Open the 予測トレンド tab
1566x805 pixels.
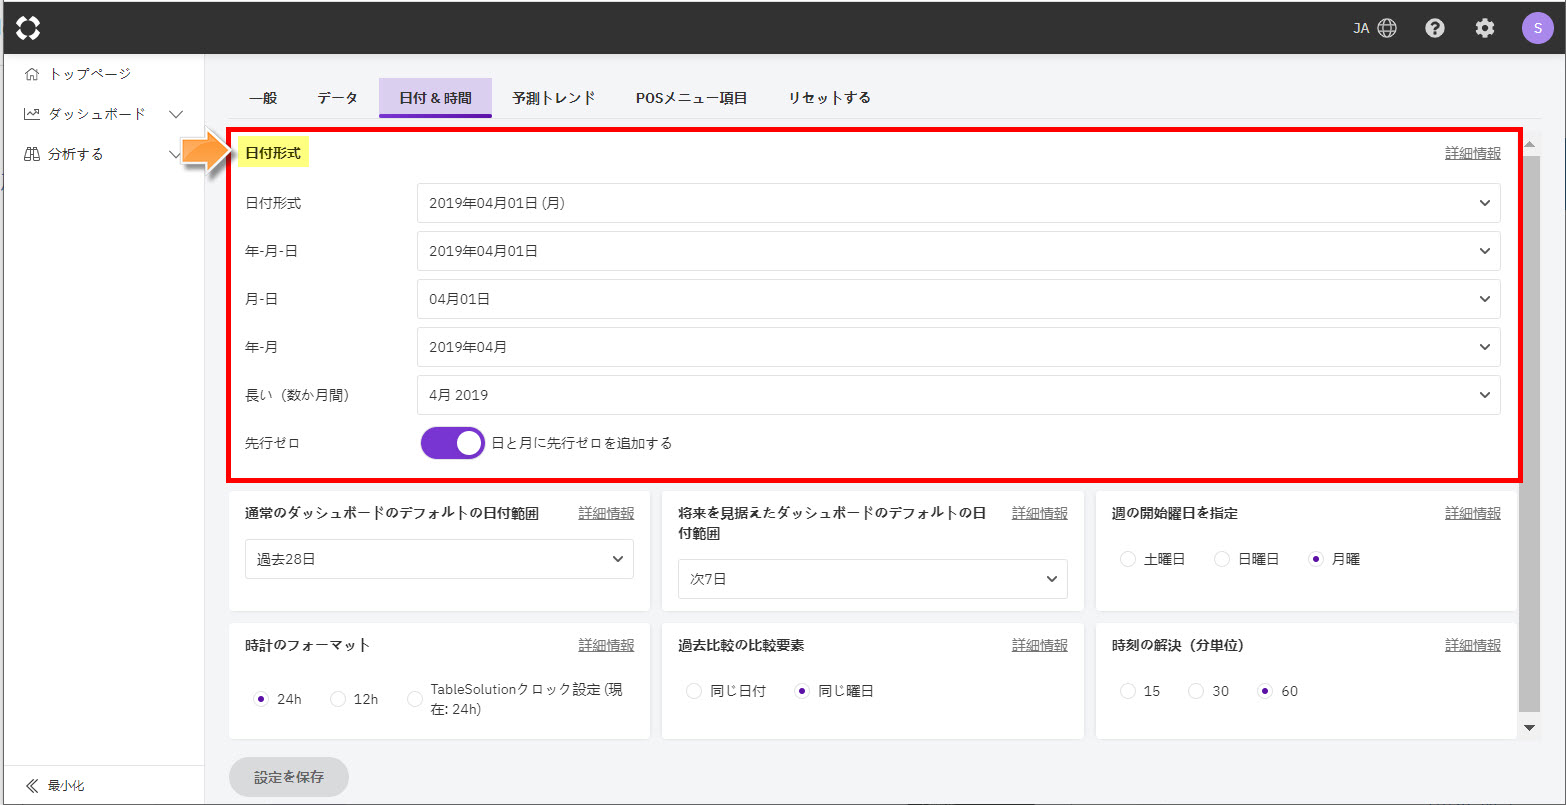554,98
